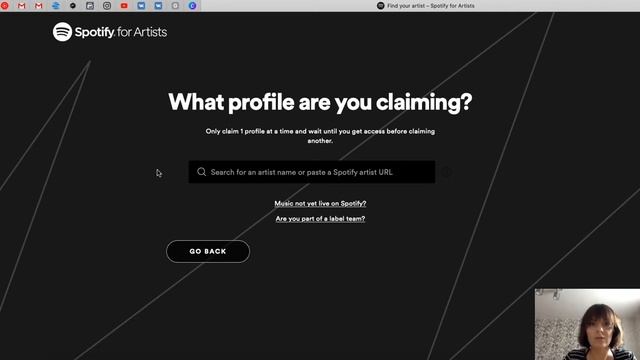Open the blue circle pinned tab

tap(192, 6)
